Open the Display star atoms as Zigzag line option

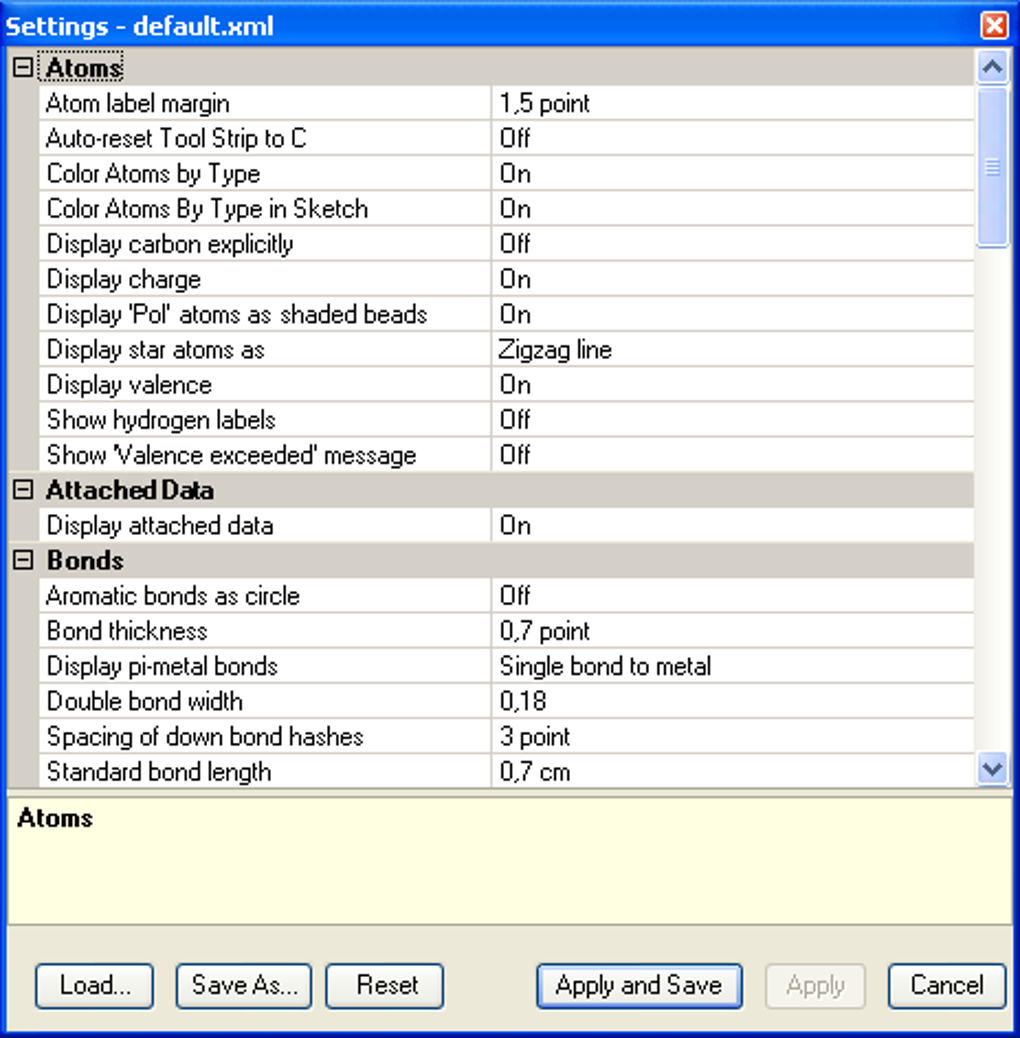(x=733, y=350)
